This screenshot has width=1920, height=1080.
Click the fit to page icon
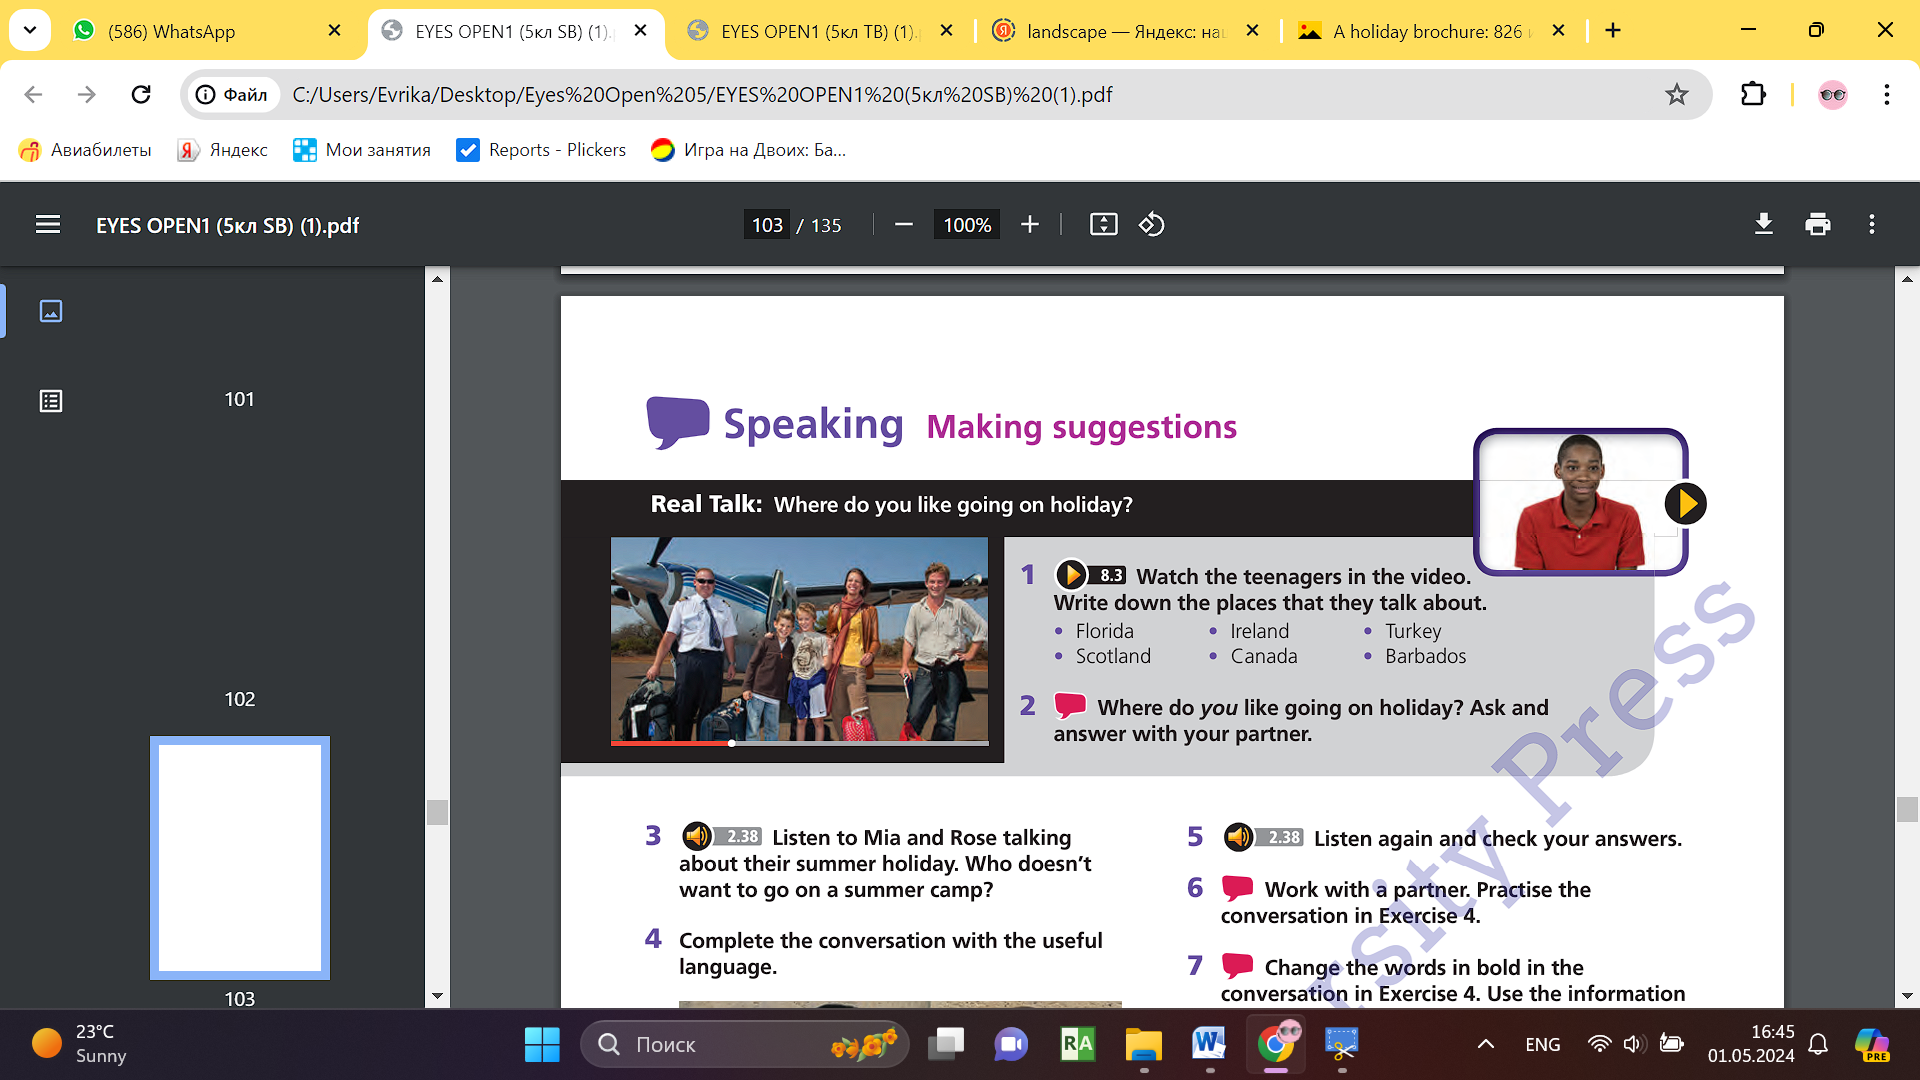click(x=1103, y=225)
